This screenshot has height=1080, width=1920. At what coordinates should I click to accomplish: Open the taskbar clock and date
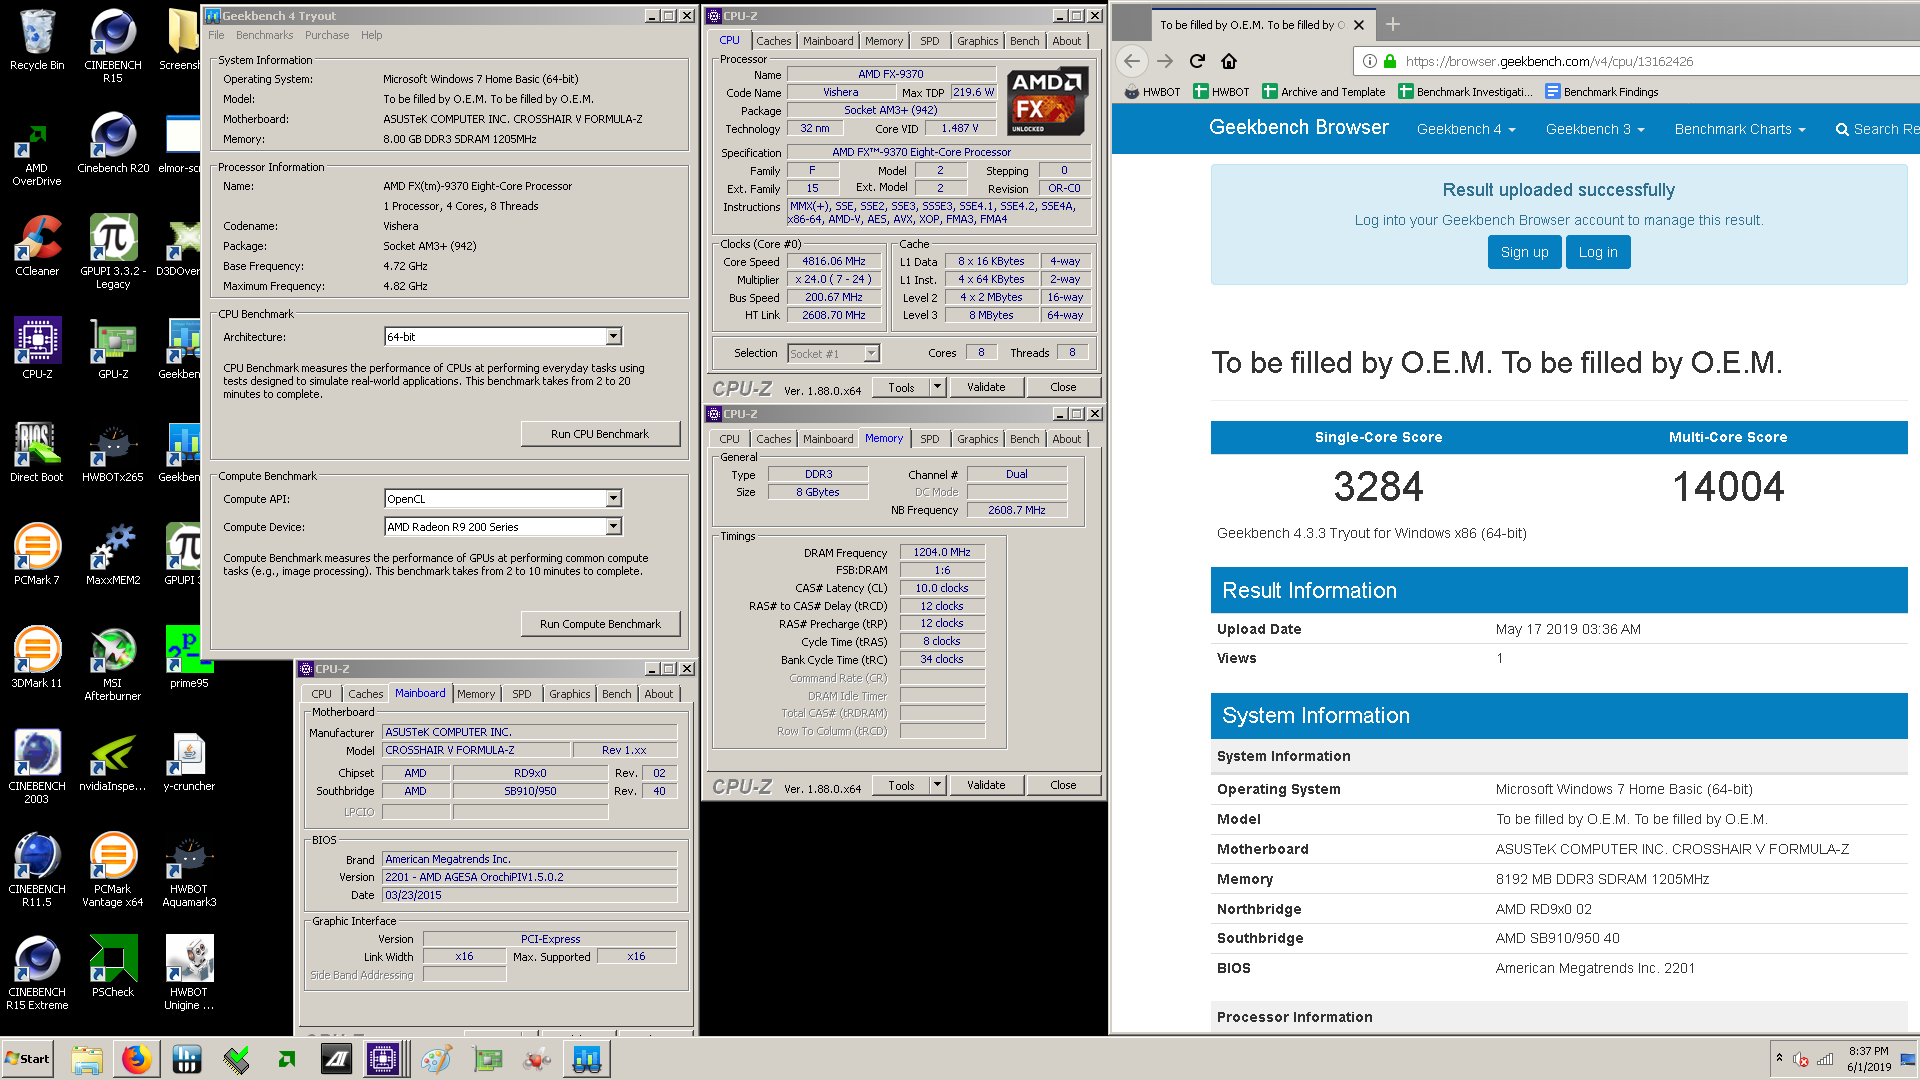[x=1868, y=1059]
